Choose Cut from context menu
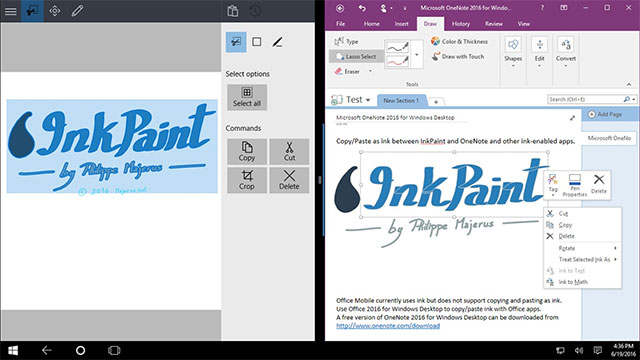640x360 pixels. pyautogui.click(x=582, y=213)
